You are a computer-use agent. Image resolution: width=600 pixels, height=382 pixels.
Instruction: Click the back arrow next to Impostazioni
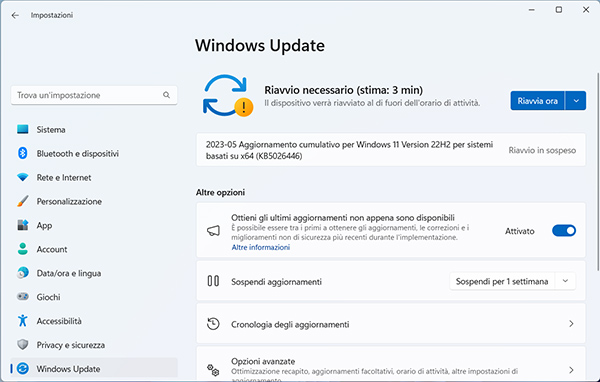point(15,15)
